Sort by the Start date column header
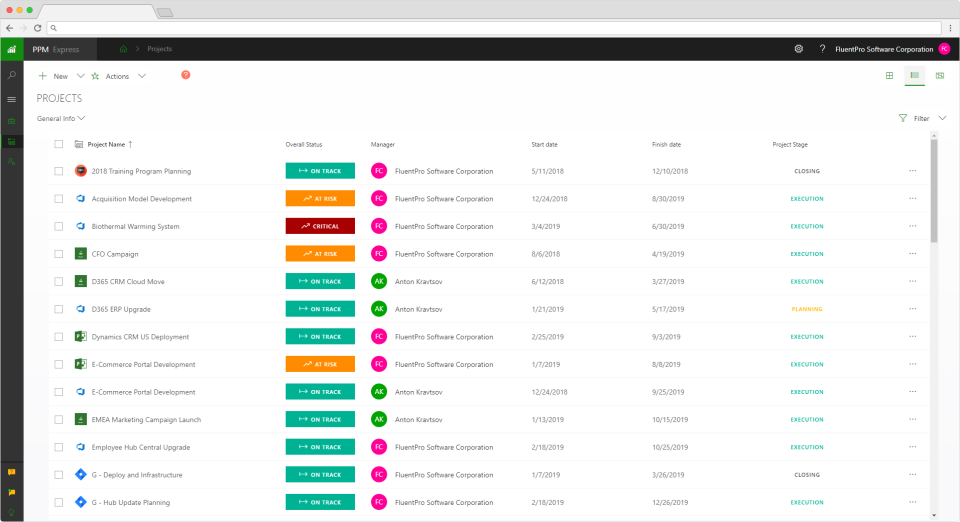960x522 pixels. pos(544,144)
